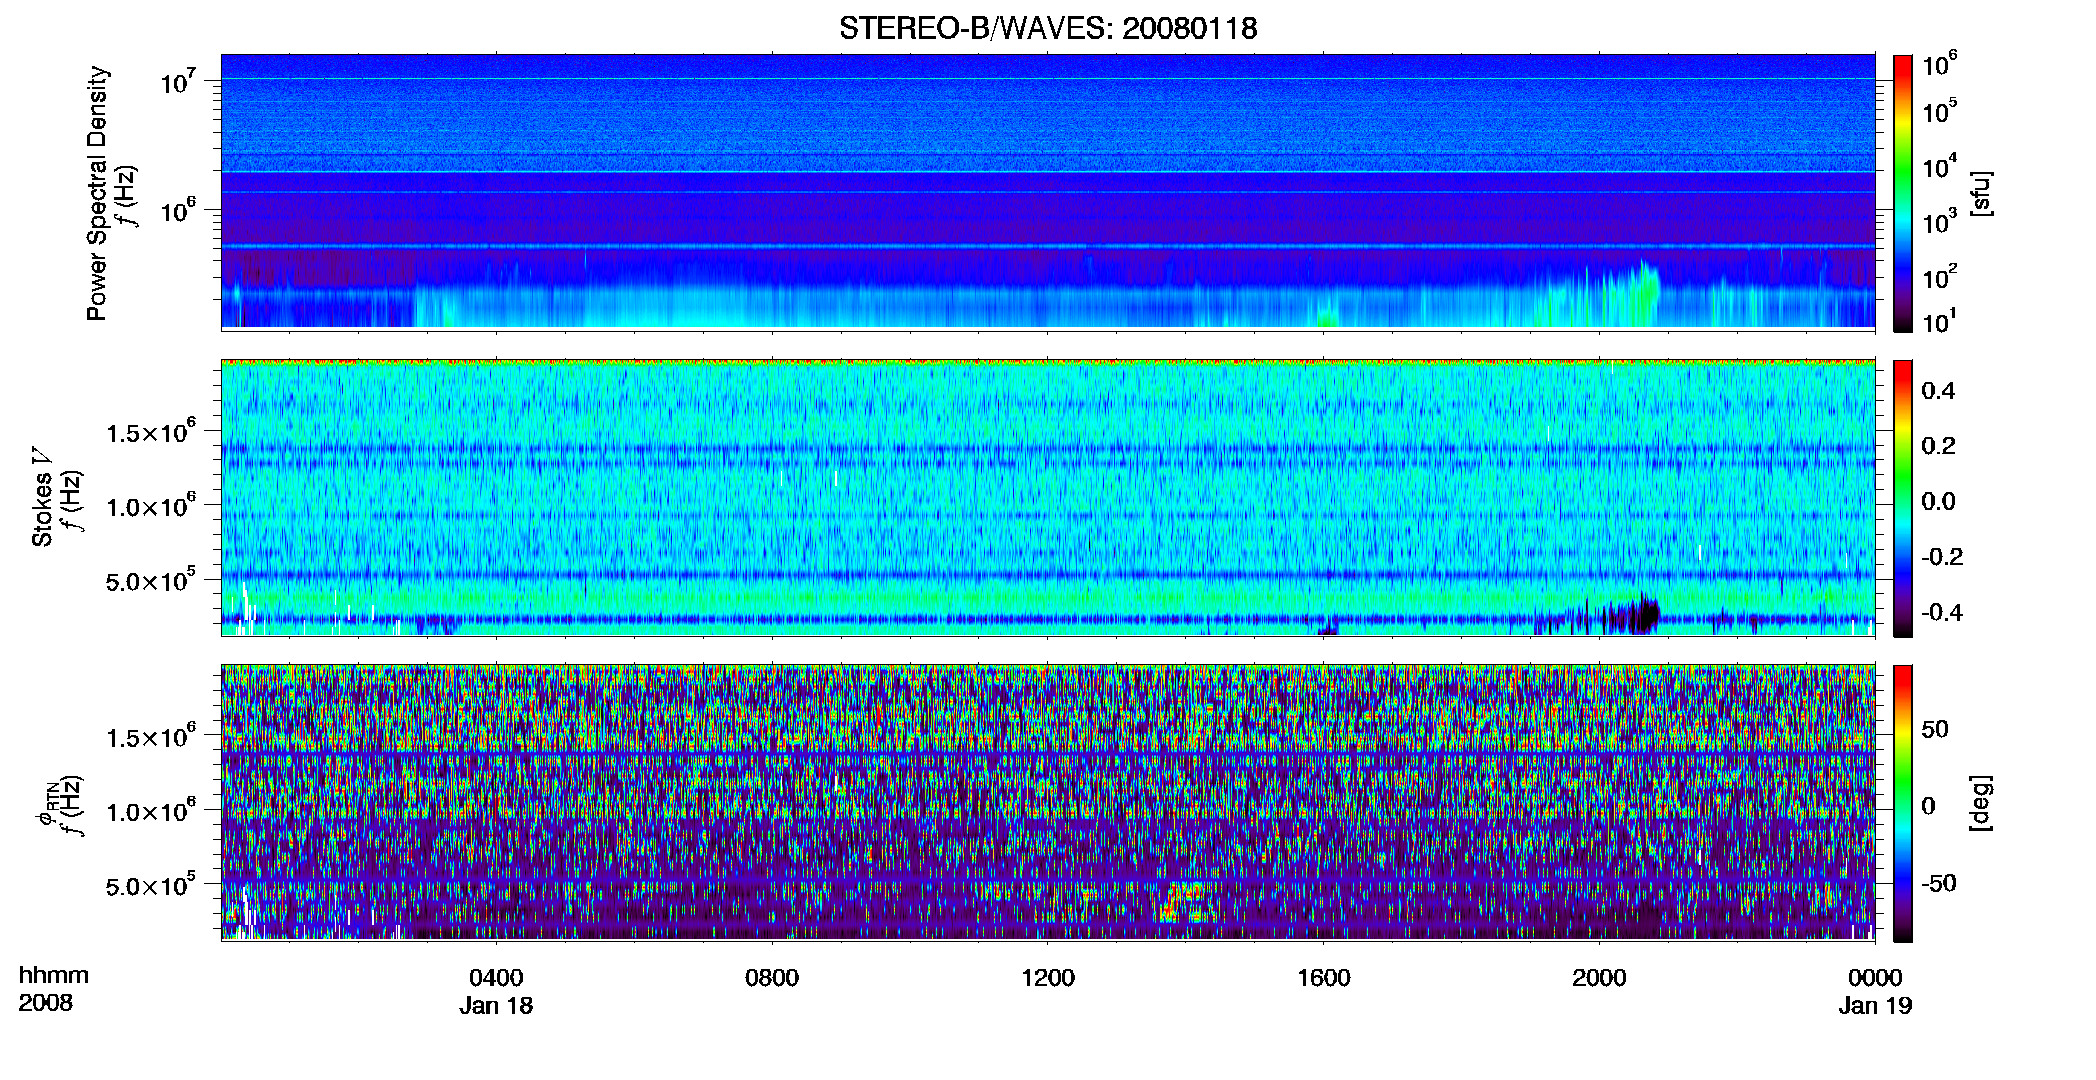Click the 2000 time tick label
This screenshot has height=1080, width=2096.
[x=1599, y=978]
